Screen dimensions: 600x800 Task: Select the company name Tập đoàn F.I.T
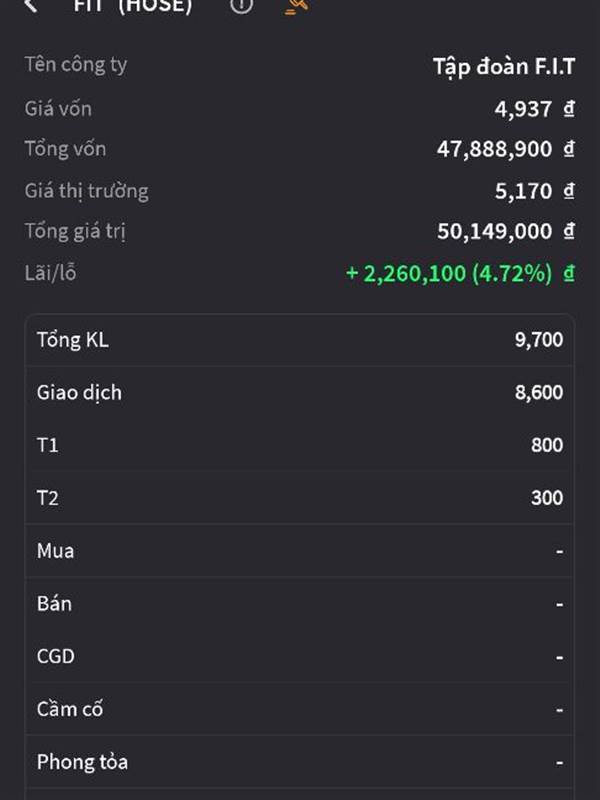(503, 67)
